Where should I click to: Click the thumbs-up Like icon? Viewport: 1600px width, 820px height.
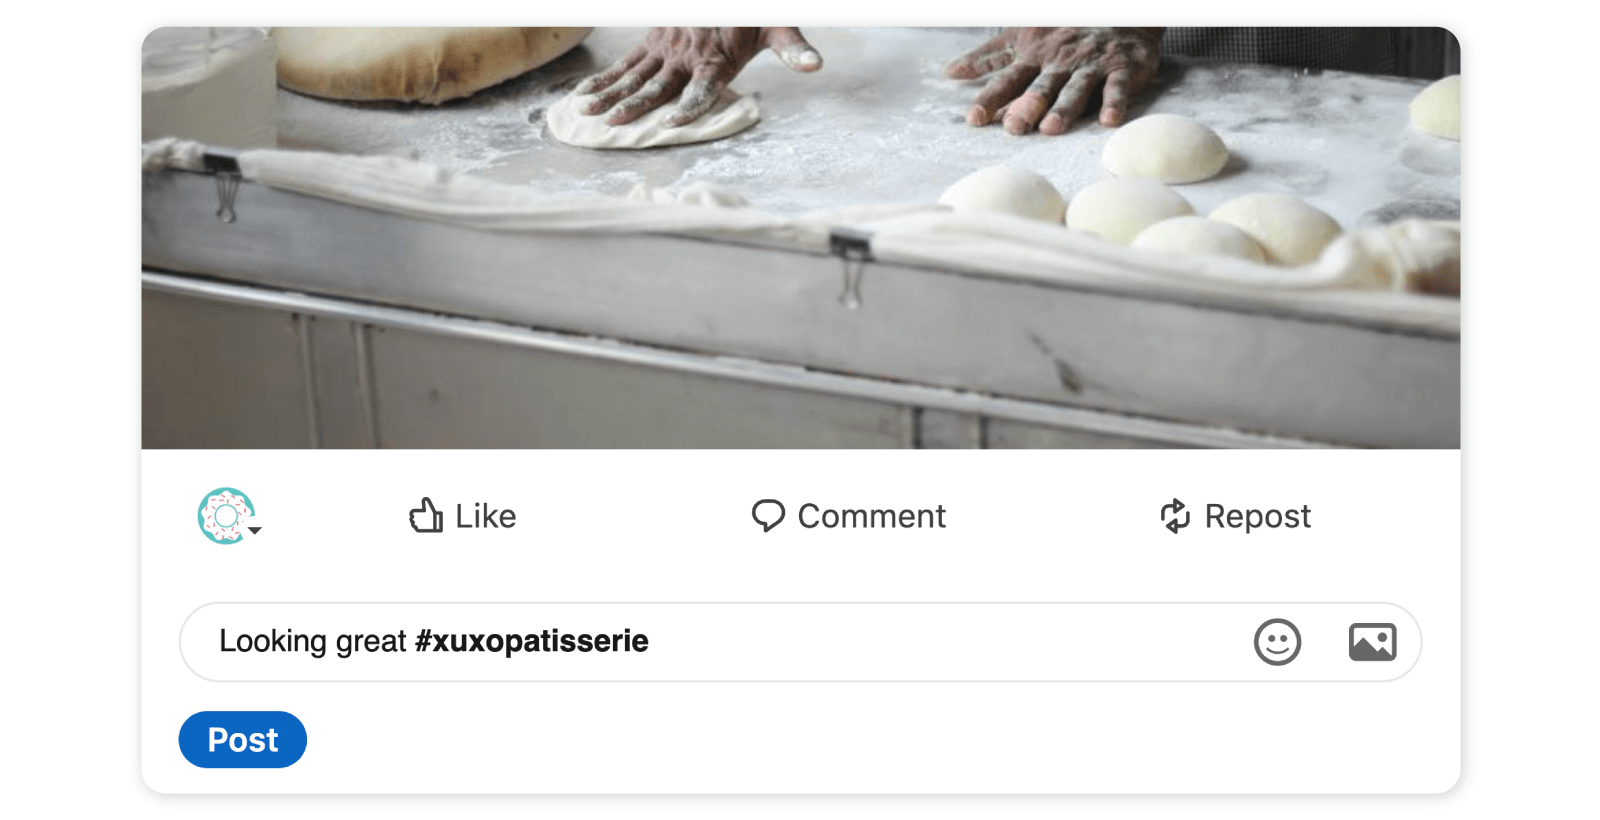pyautogui.click(x=426, y=516)
